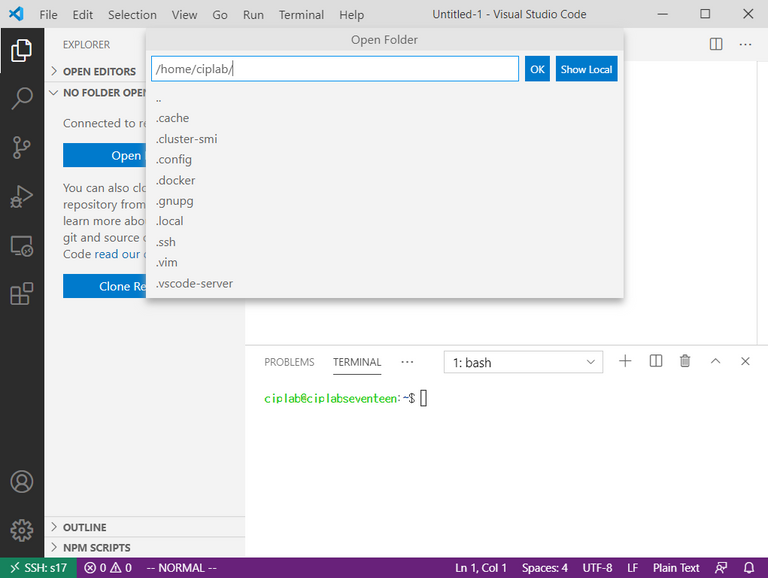Open the Source Control view icon
The width and height of the screenshot is (768, 578).
coord(22,147)
